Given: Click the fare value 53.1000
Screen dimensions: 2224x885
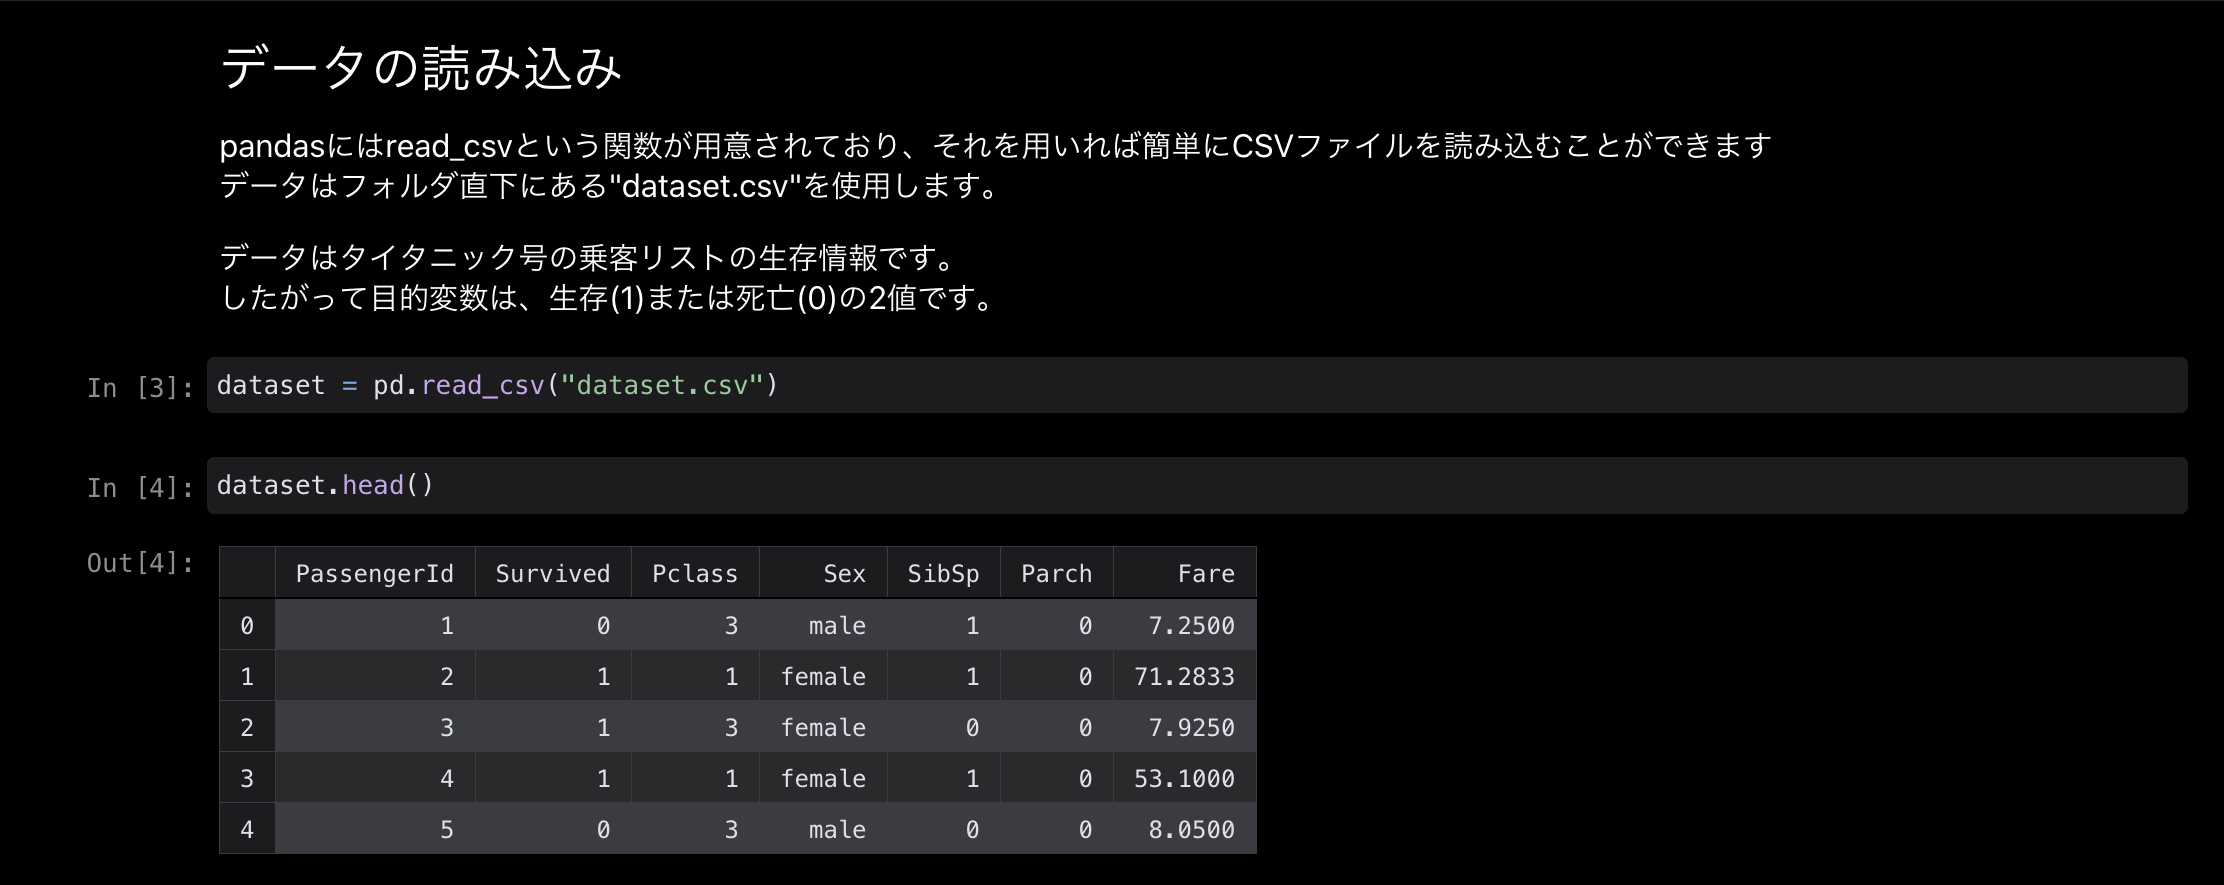Looking at the screenshot, I should 1184,779.
